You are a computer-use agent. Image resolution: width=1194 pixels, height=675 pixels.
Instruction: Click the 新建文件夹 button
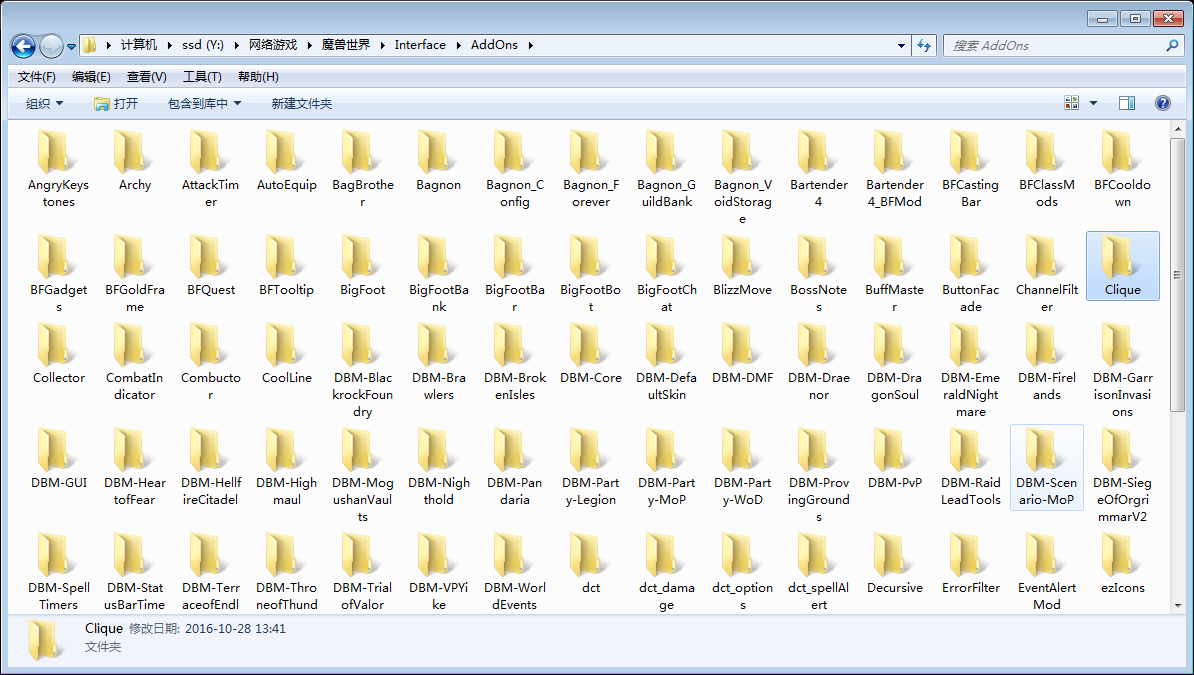(x=302, y=104)
